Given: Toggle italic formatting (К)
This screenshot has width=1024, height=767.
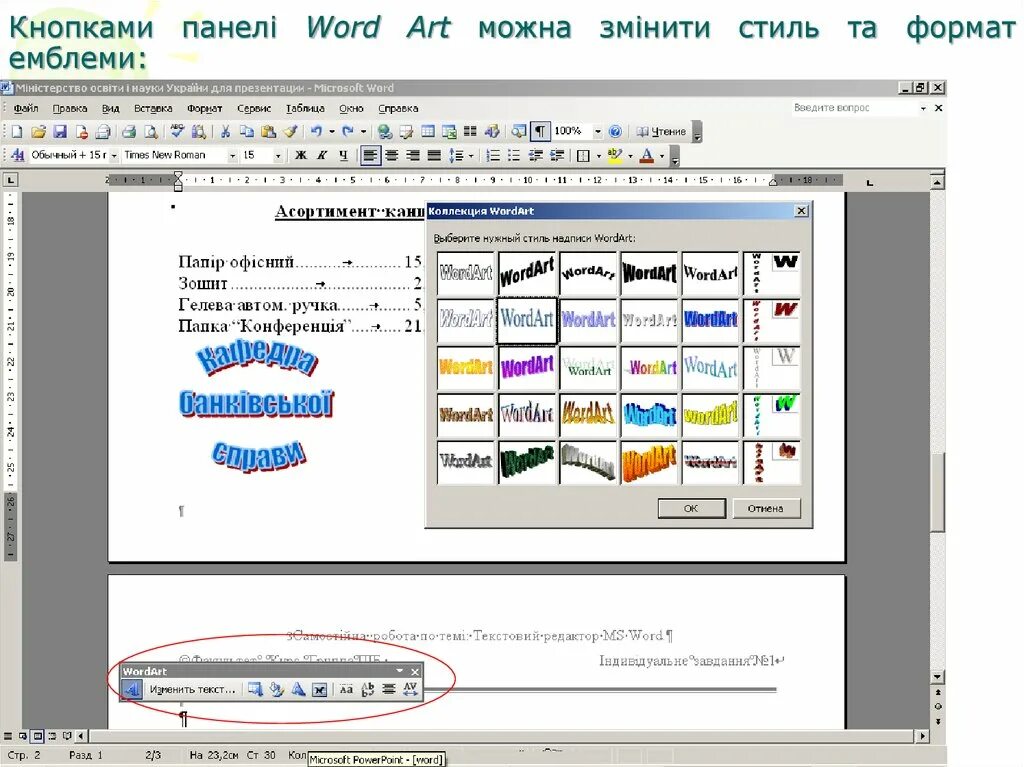Looking at the screenshot, I should click(321, 155).
